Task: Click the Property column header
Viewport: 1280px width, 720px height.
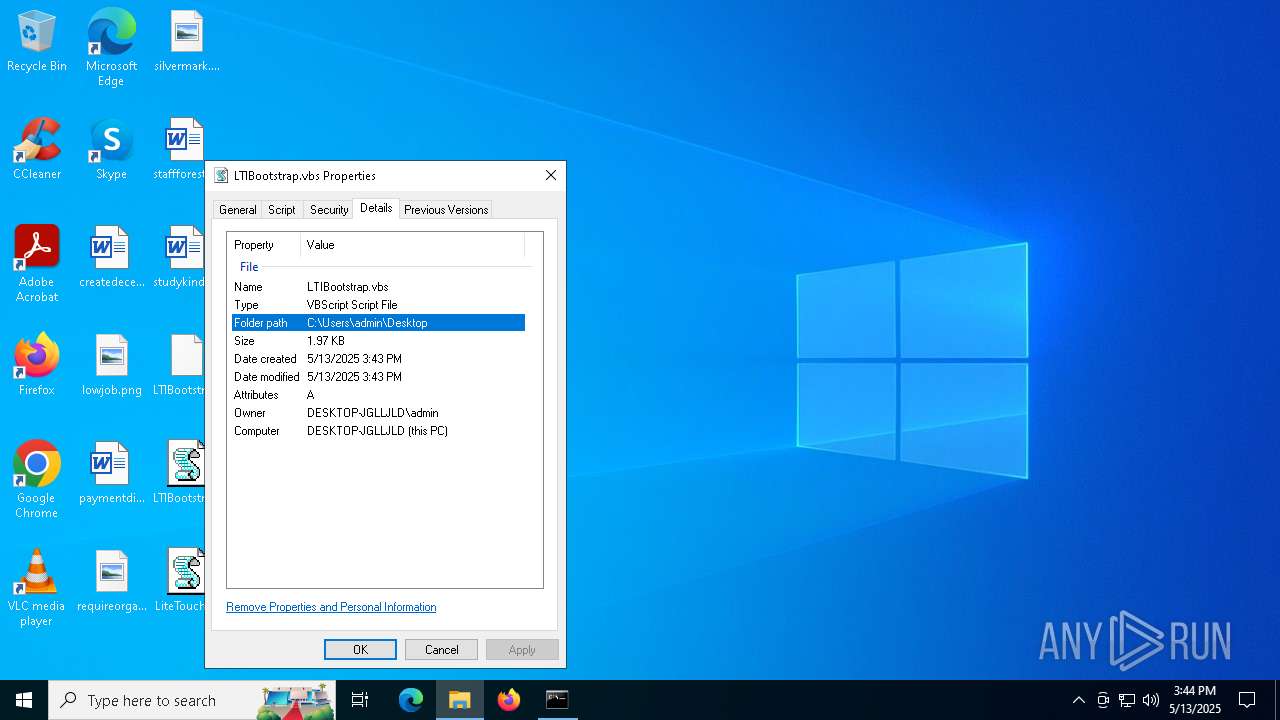Action: [x=264, y=245]
